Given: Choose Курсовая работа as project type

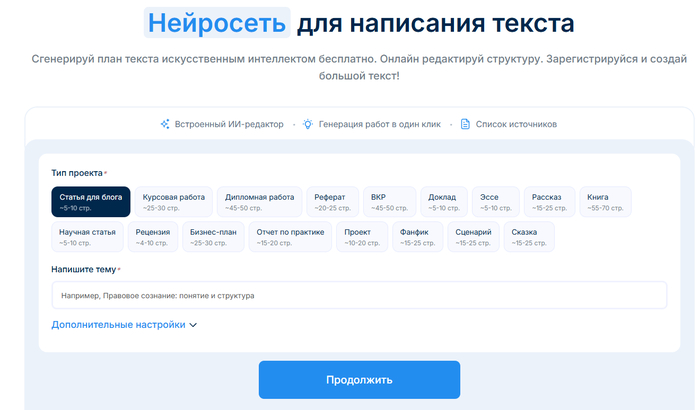Looking at the screenshot, I should (x=174, y=202).
